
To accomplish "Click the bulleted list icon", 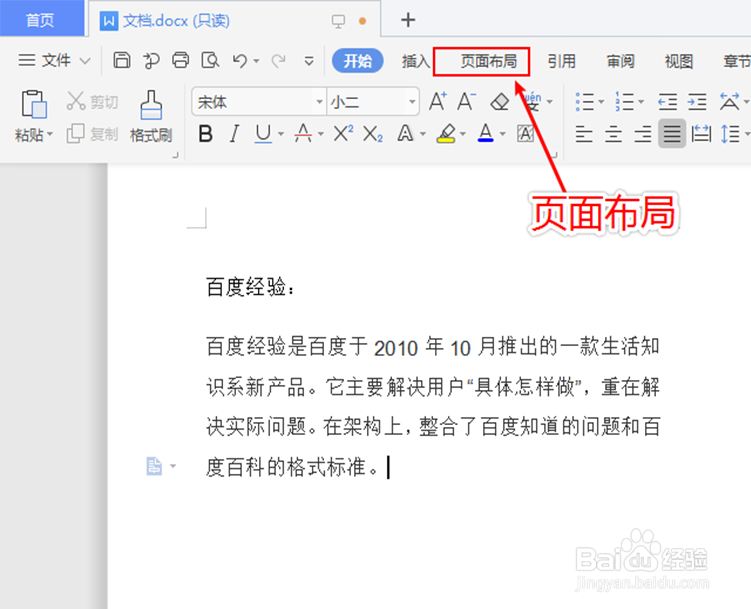I will pyautogui.click(x=585, y=102).
